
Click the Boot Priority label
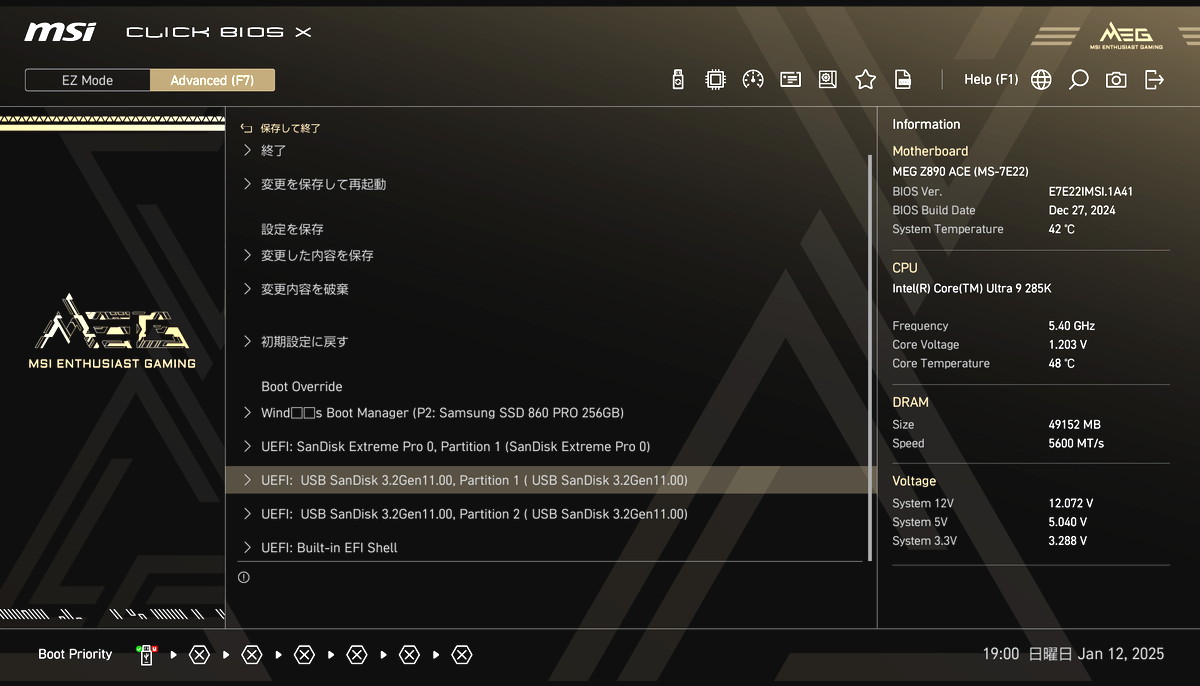(75, 655)
